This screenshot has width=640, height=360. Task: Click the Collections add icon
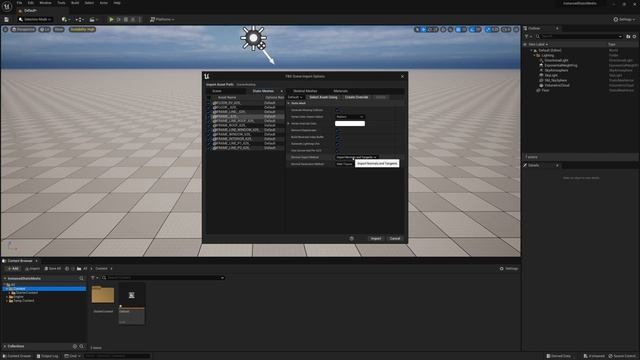[75, 346]
